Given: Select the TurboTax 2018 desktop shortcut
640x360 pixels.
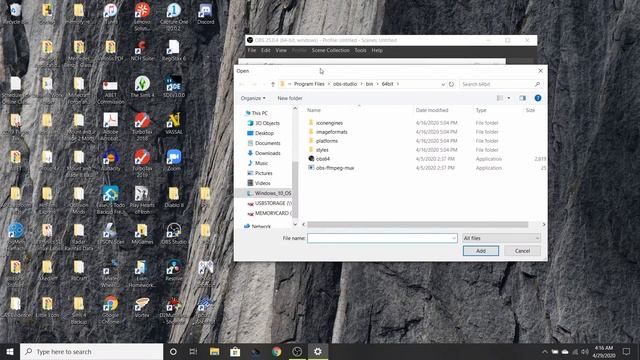Looking at the screenshot, I should [142, 127].
